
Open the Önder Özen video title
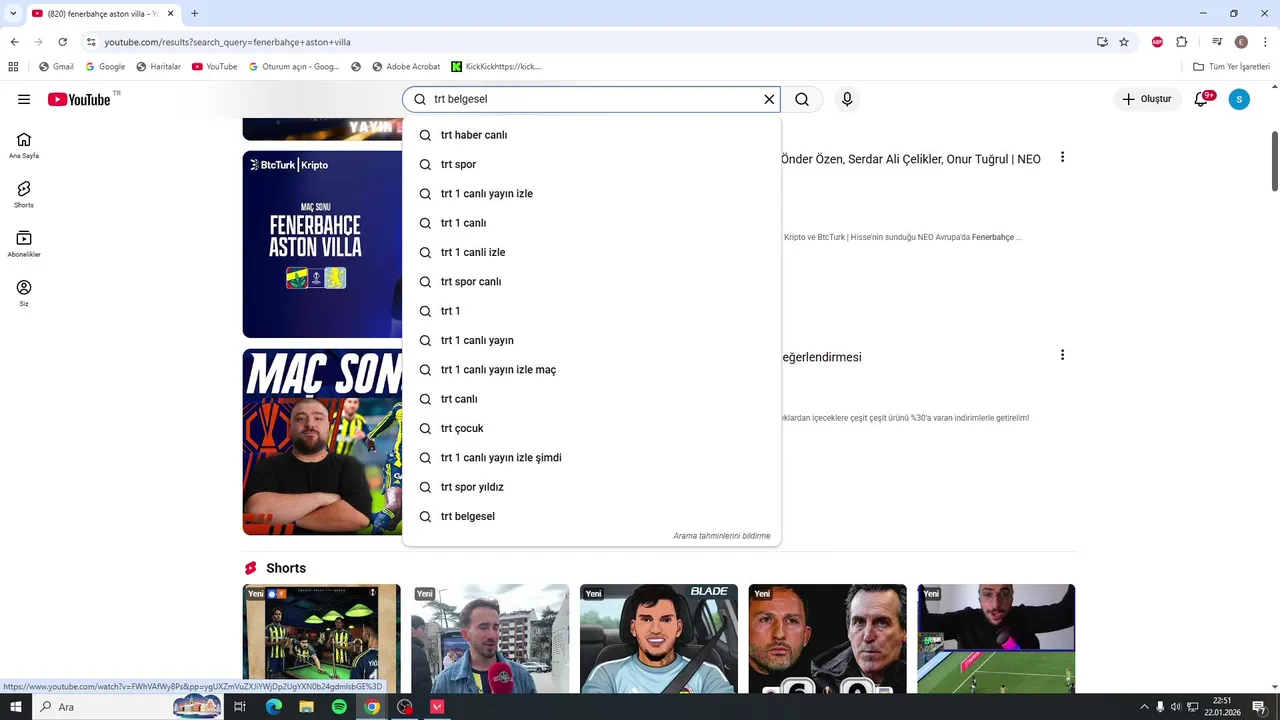[911, 159]
